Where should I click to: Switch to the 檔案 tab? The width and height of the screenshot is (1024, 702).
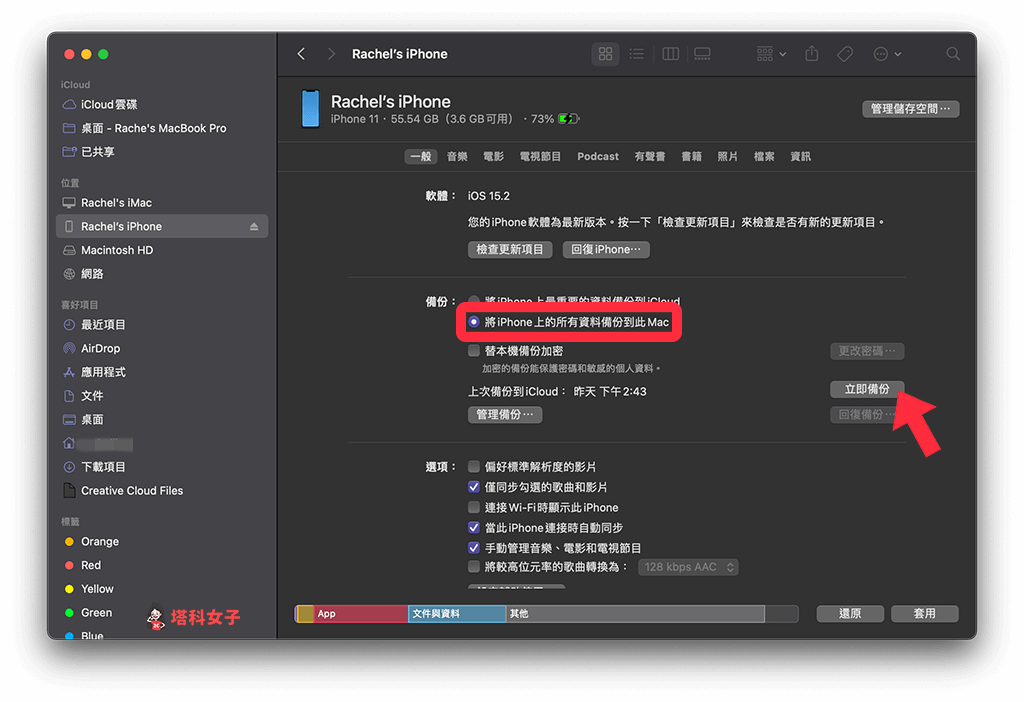[x=764, y=156]
